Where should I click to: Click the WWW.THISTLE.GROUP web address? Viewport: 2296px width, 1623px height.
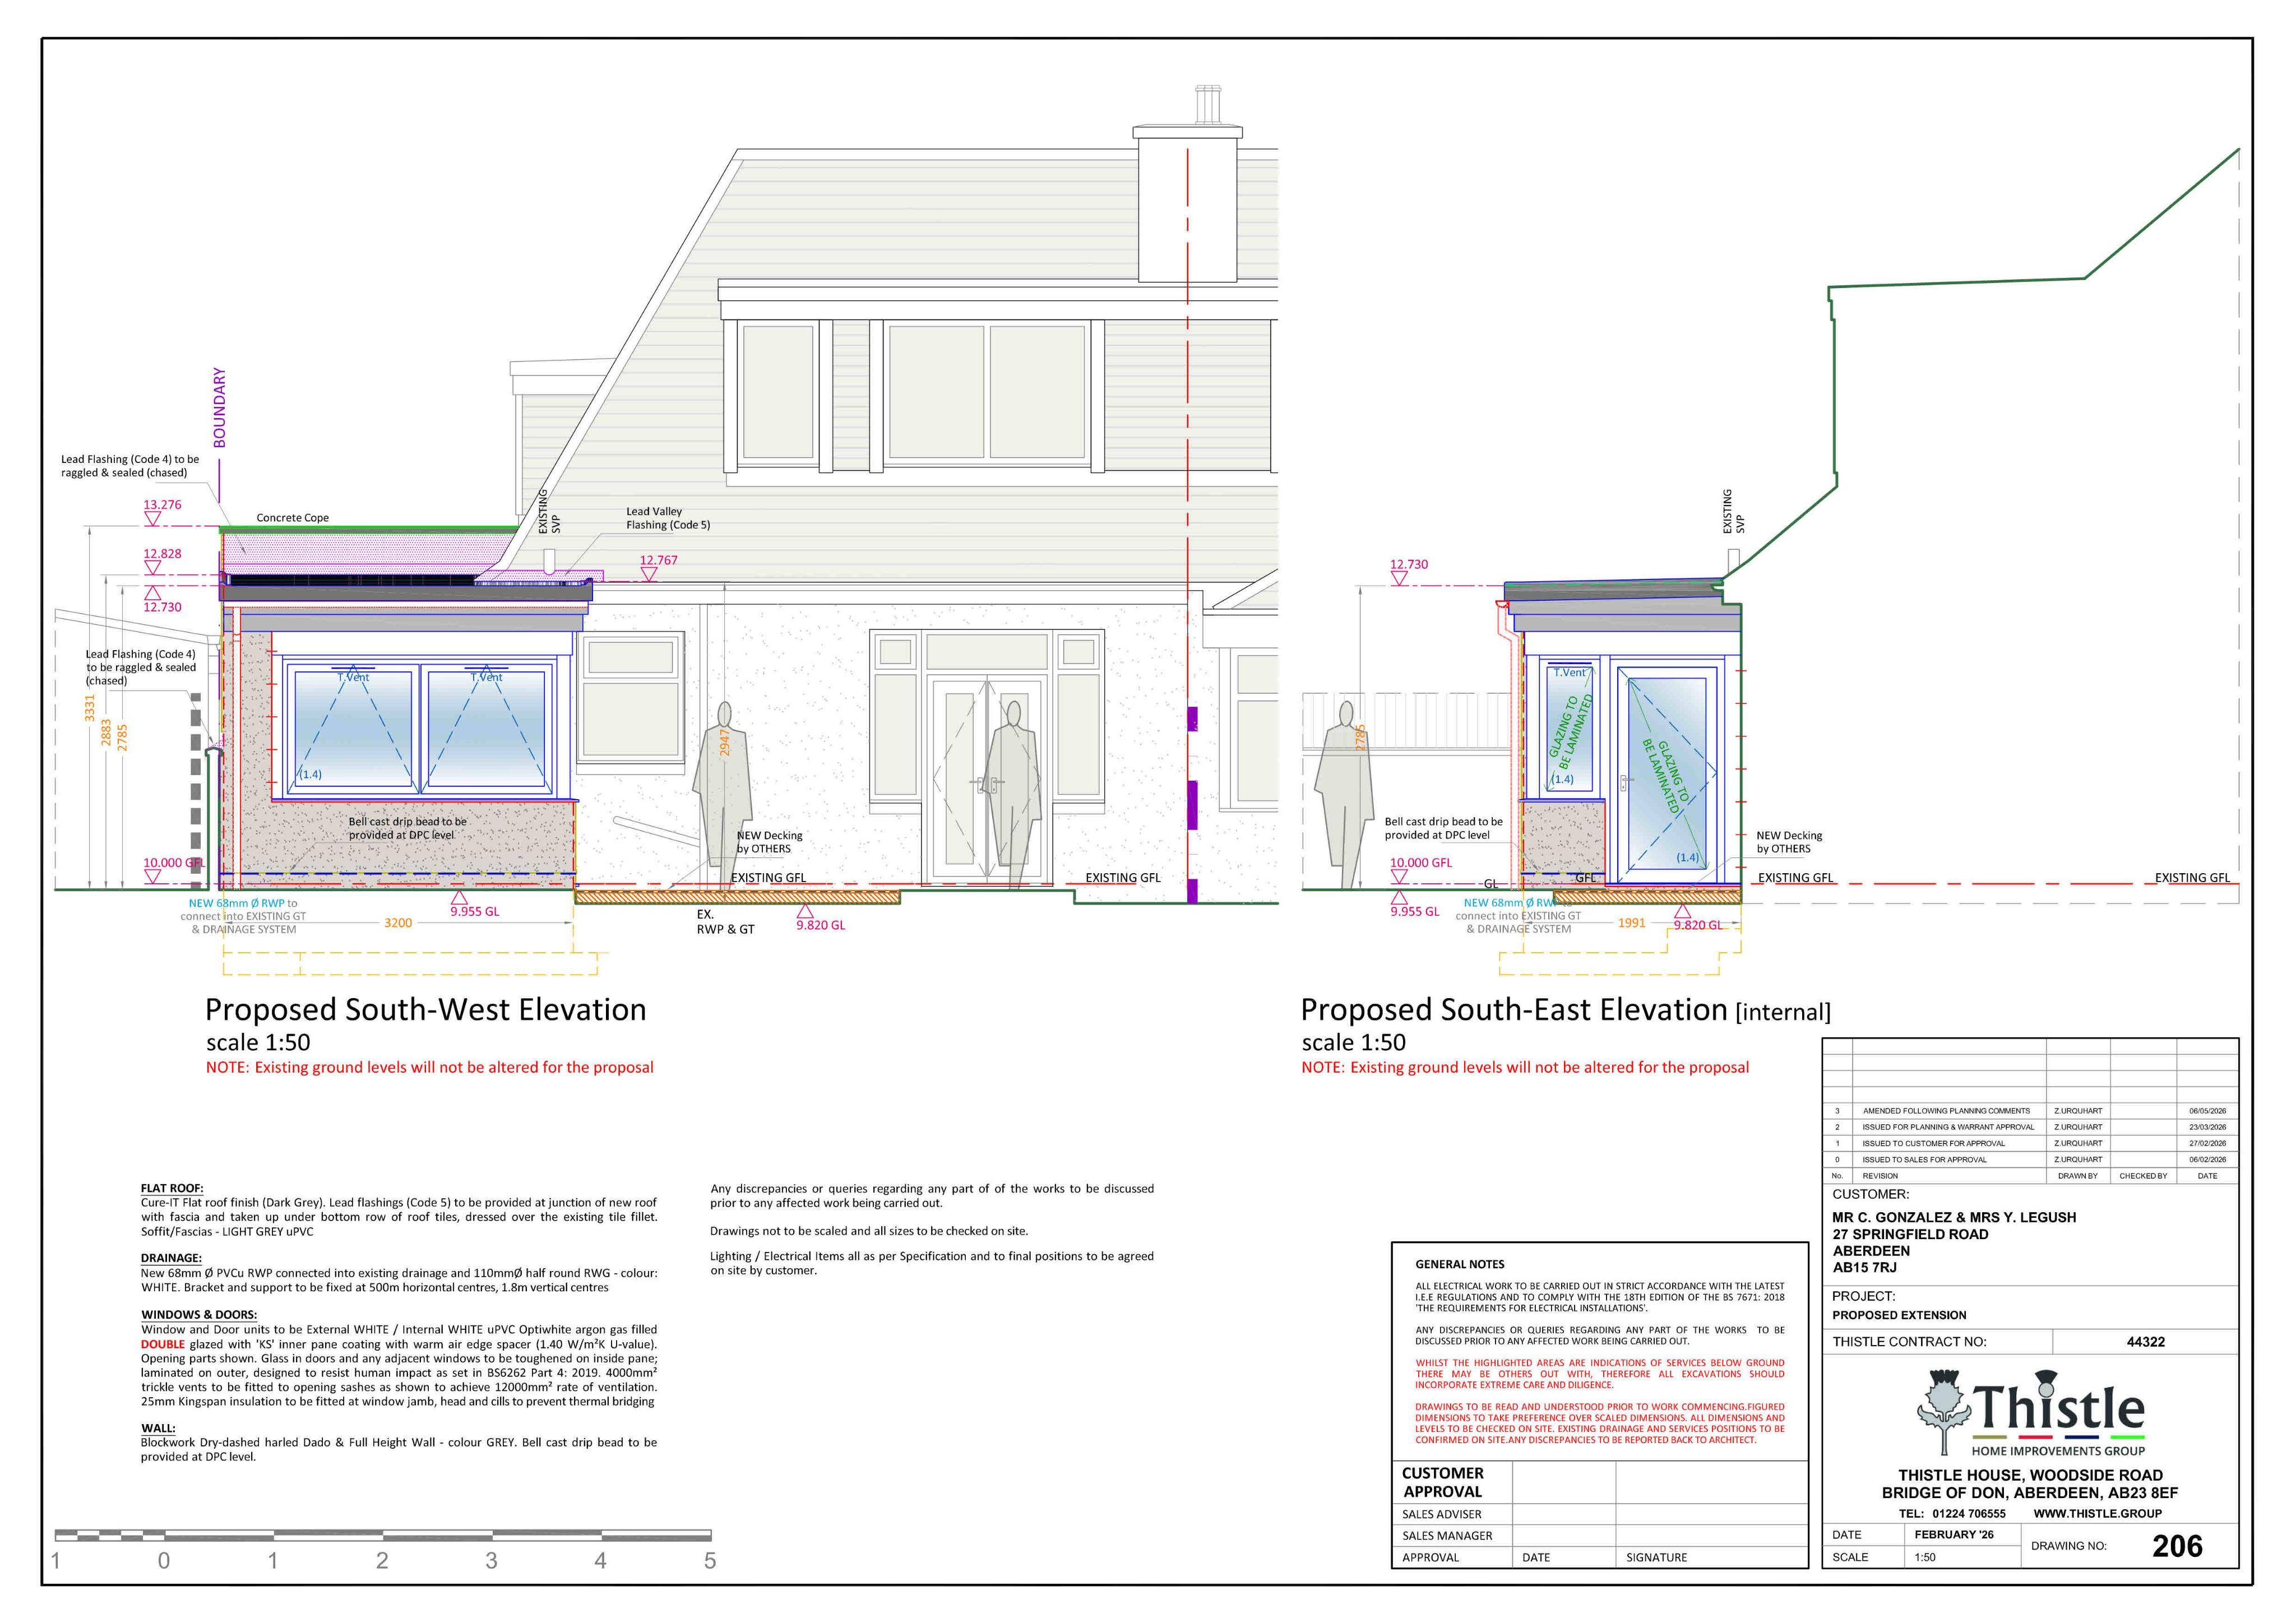click(x=2097, y=1514)
